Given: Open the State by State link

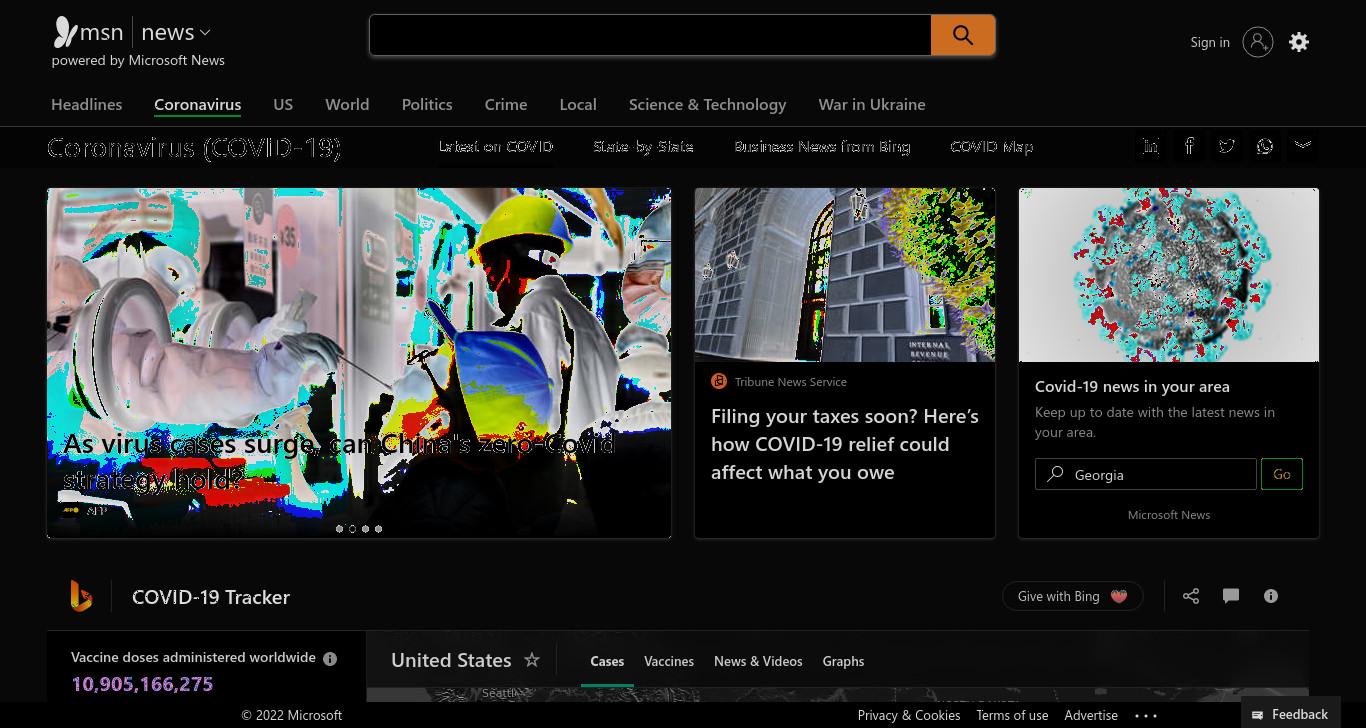Looking at the screenshot, I should pyautogui.click(x=643, y=146).
